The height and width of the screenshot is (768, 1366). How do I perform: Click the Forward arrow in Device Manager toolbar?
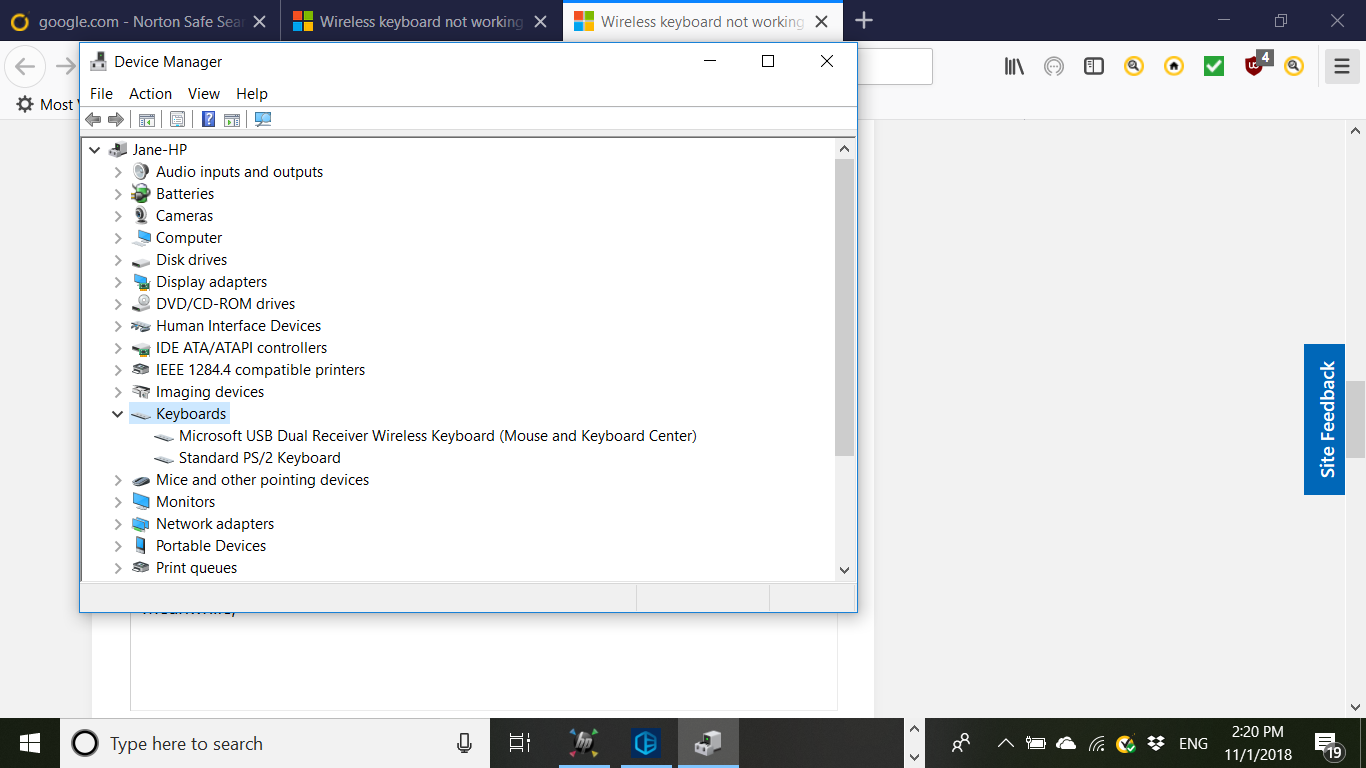coord(116,119)
